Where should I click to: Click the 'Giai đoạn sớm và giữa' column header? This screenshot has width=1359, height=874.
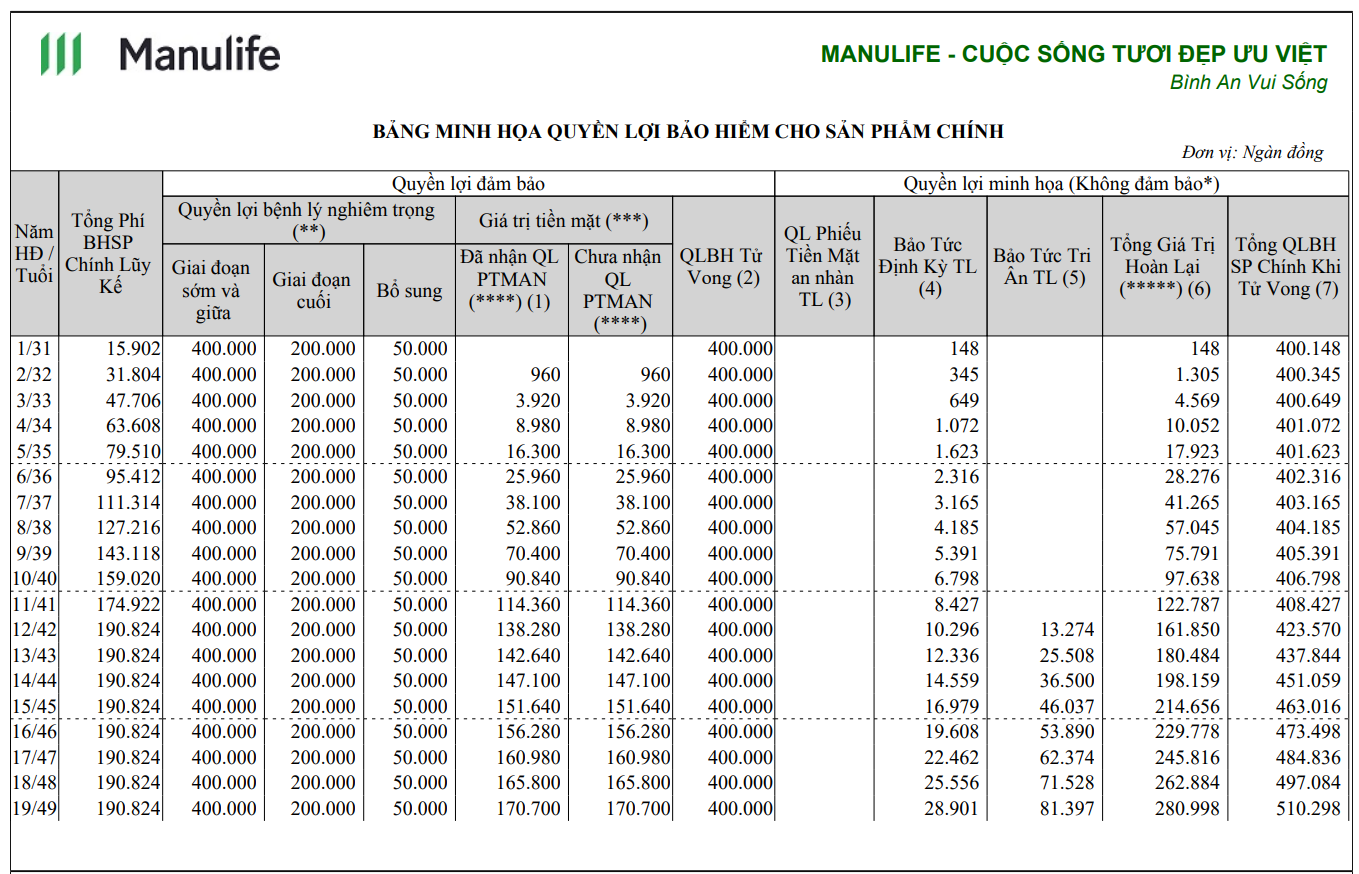coord(213,290)
